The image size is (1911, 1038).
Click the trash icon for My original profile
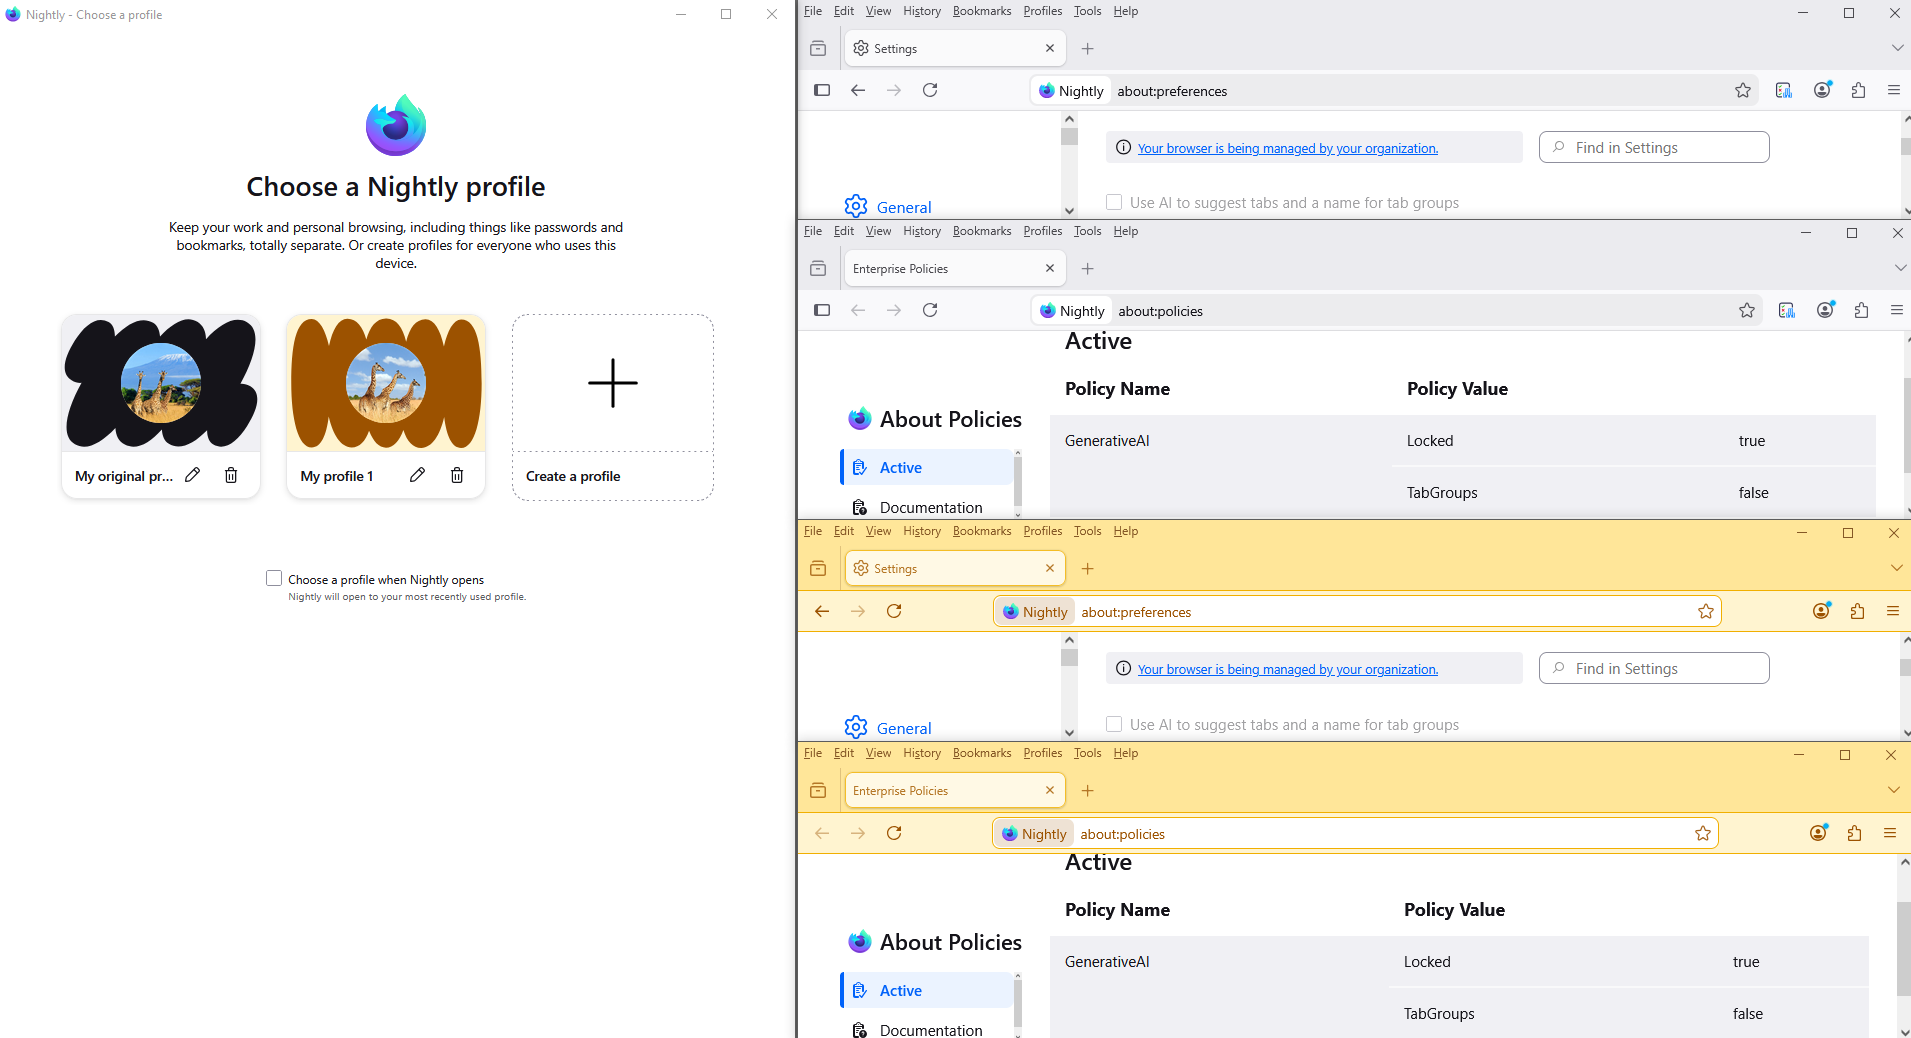pos(231,475)
